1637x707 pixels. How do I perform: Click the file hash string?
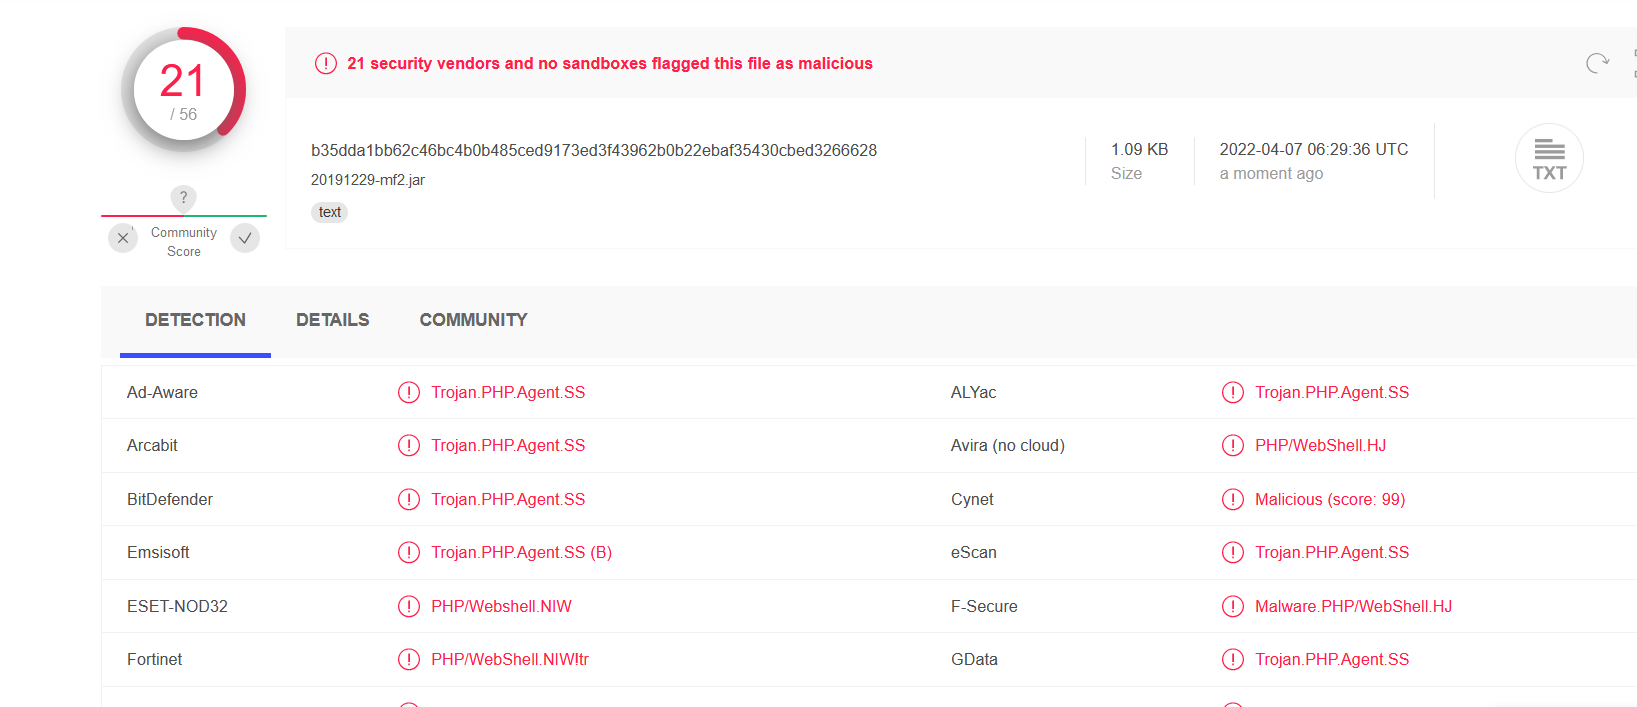click(593, 150)
